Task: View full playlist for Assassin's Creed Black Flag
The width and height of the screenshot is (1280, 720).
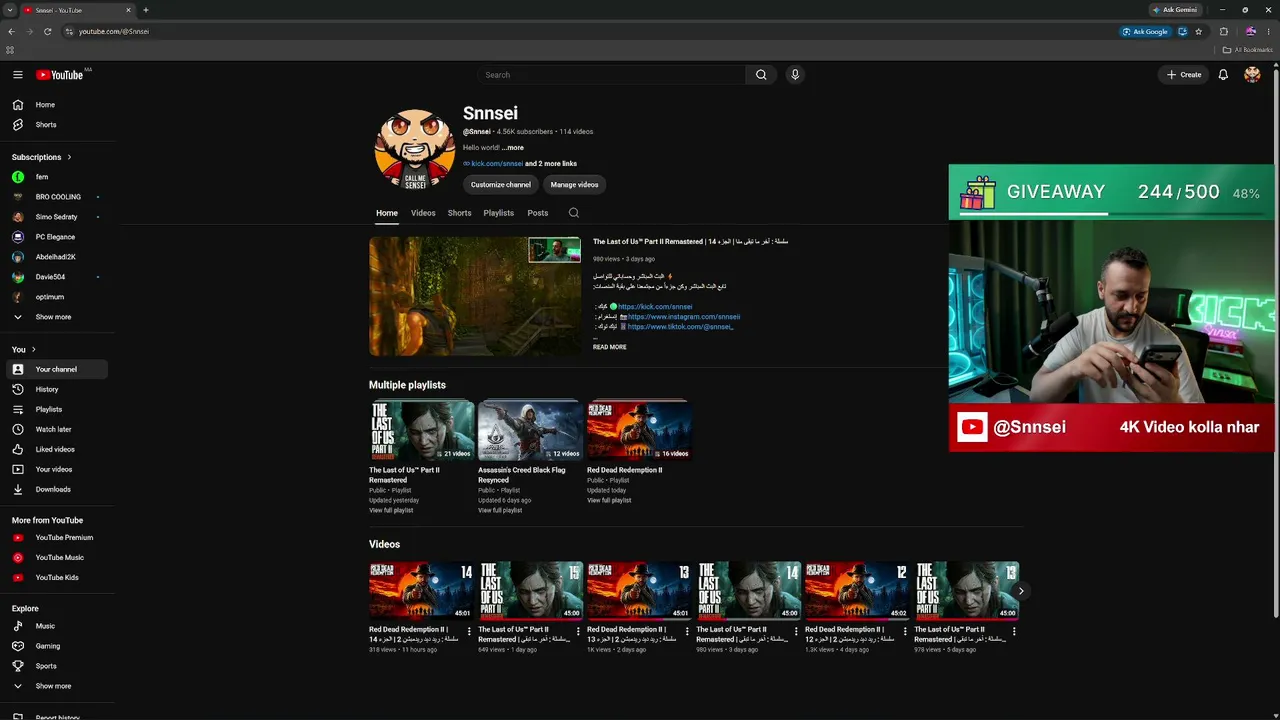Action: click(500, 511)
